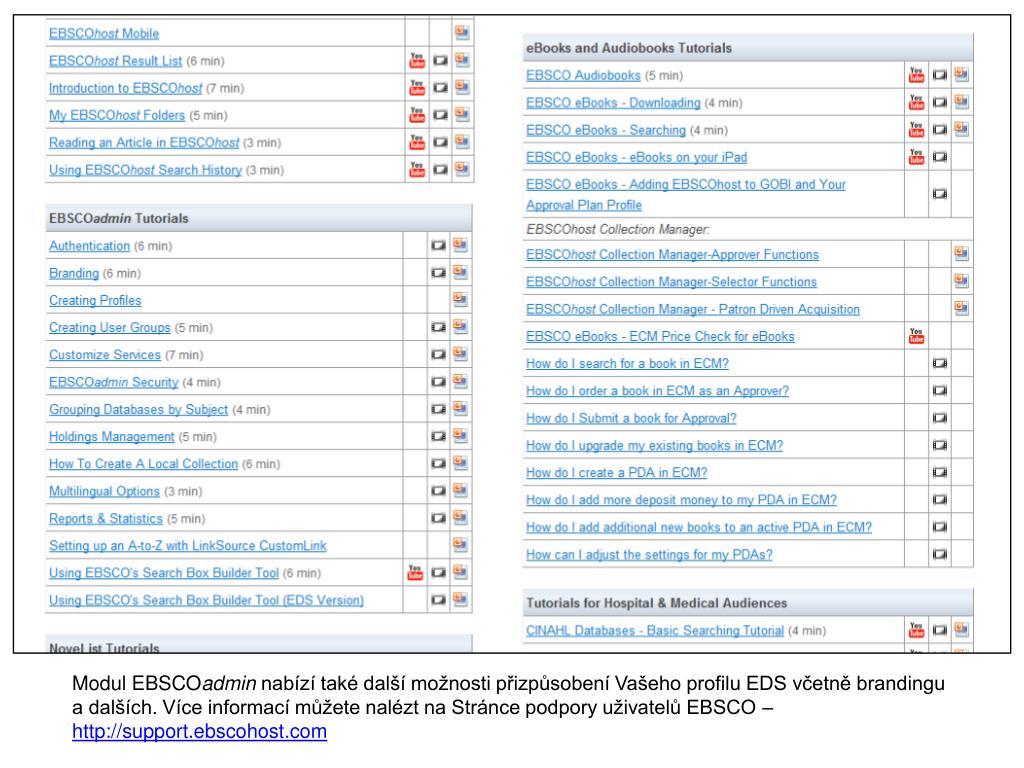Image resolution: width=1024 pixels, height=768 pixels.
Task: Follow How can I adjust settings for my PDAs link
Action: point(649,554)
